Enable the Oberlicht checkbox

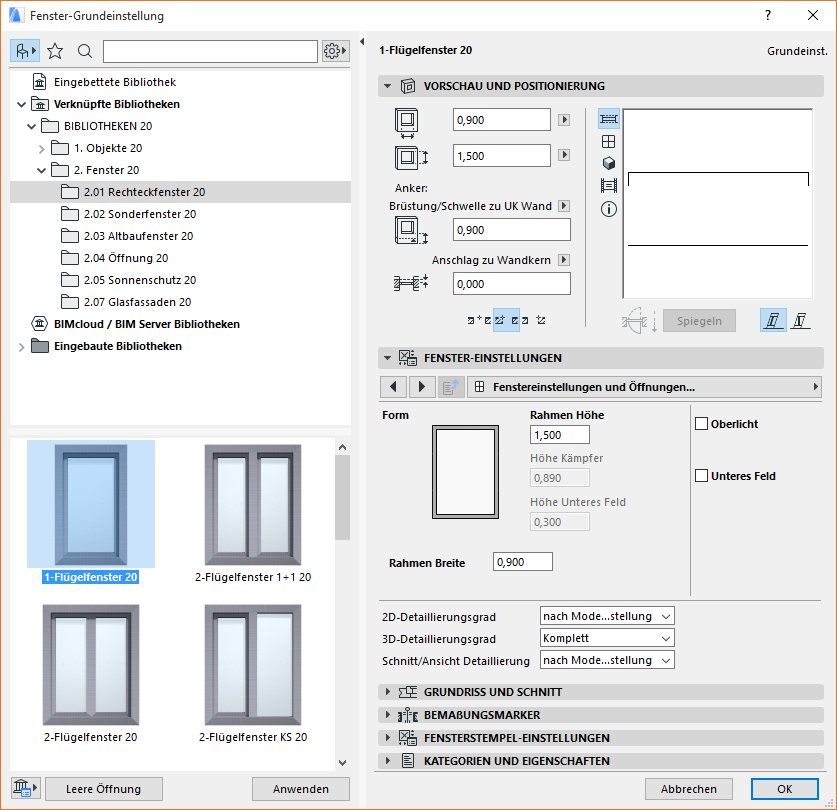tap(700, 423)
